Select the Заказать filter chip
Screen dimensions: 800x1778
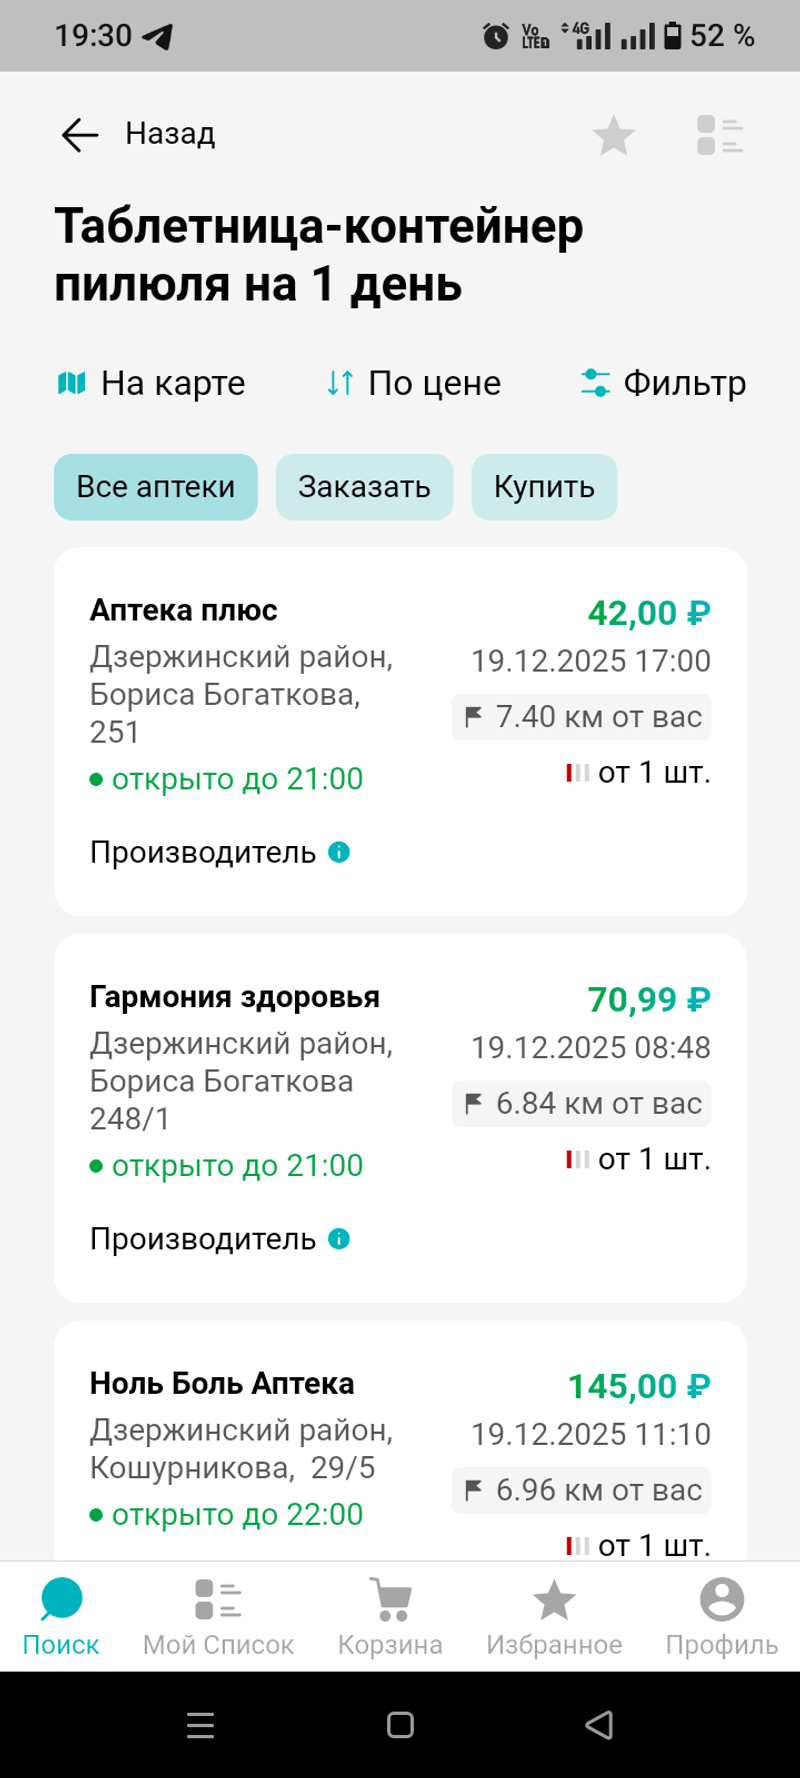(x=364, y=487)
